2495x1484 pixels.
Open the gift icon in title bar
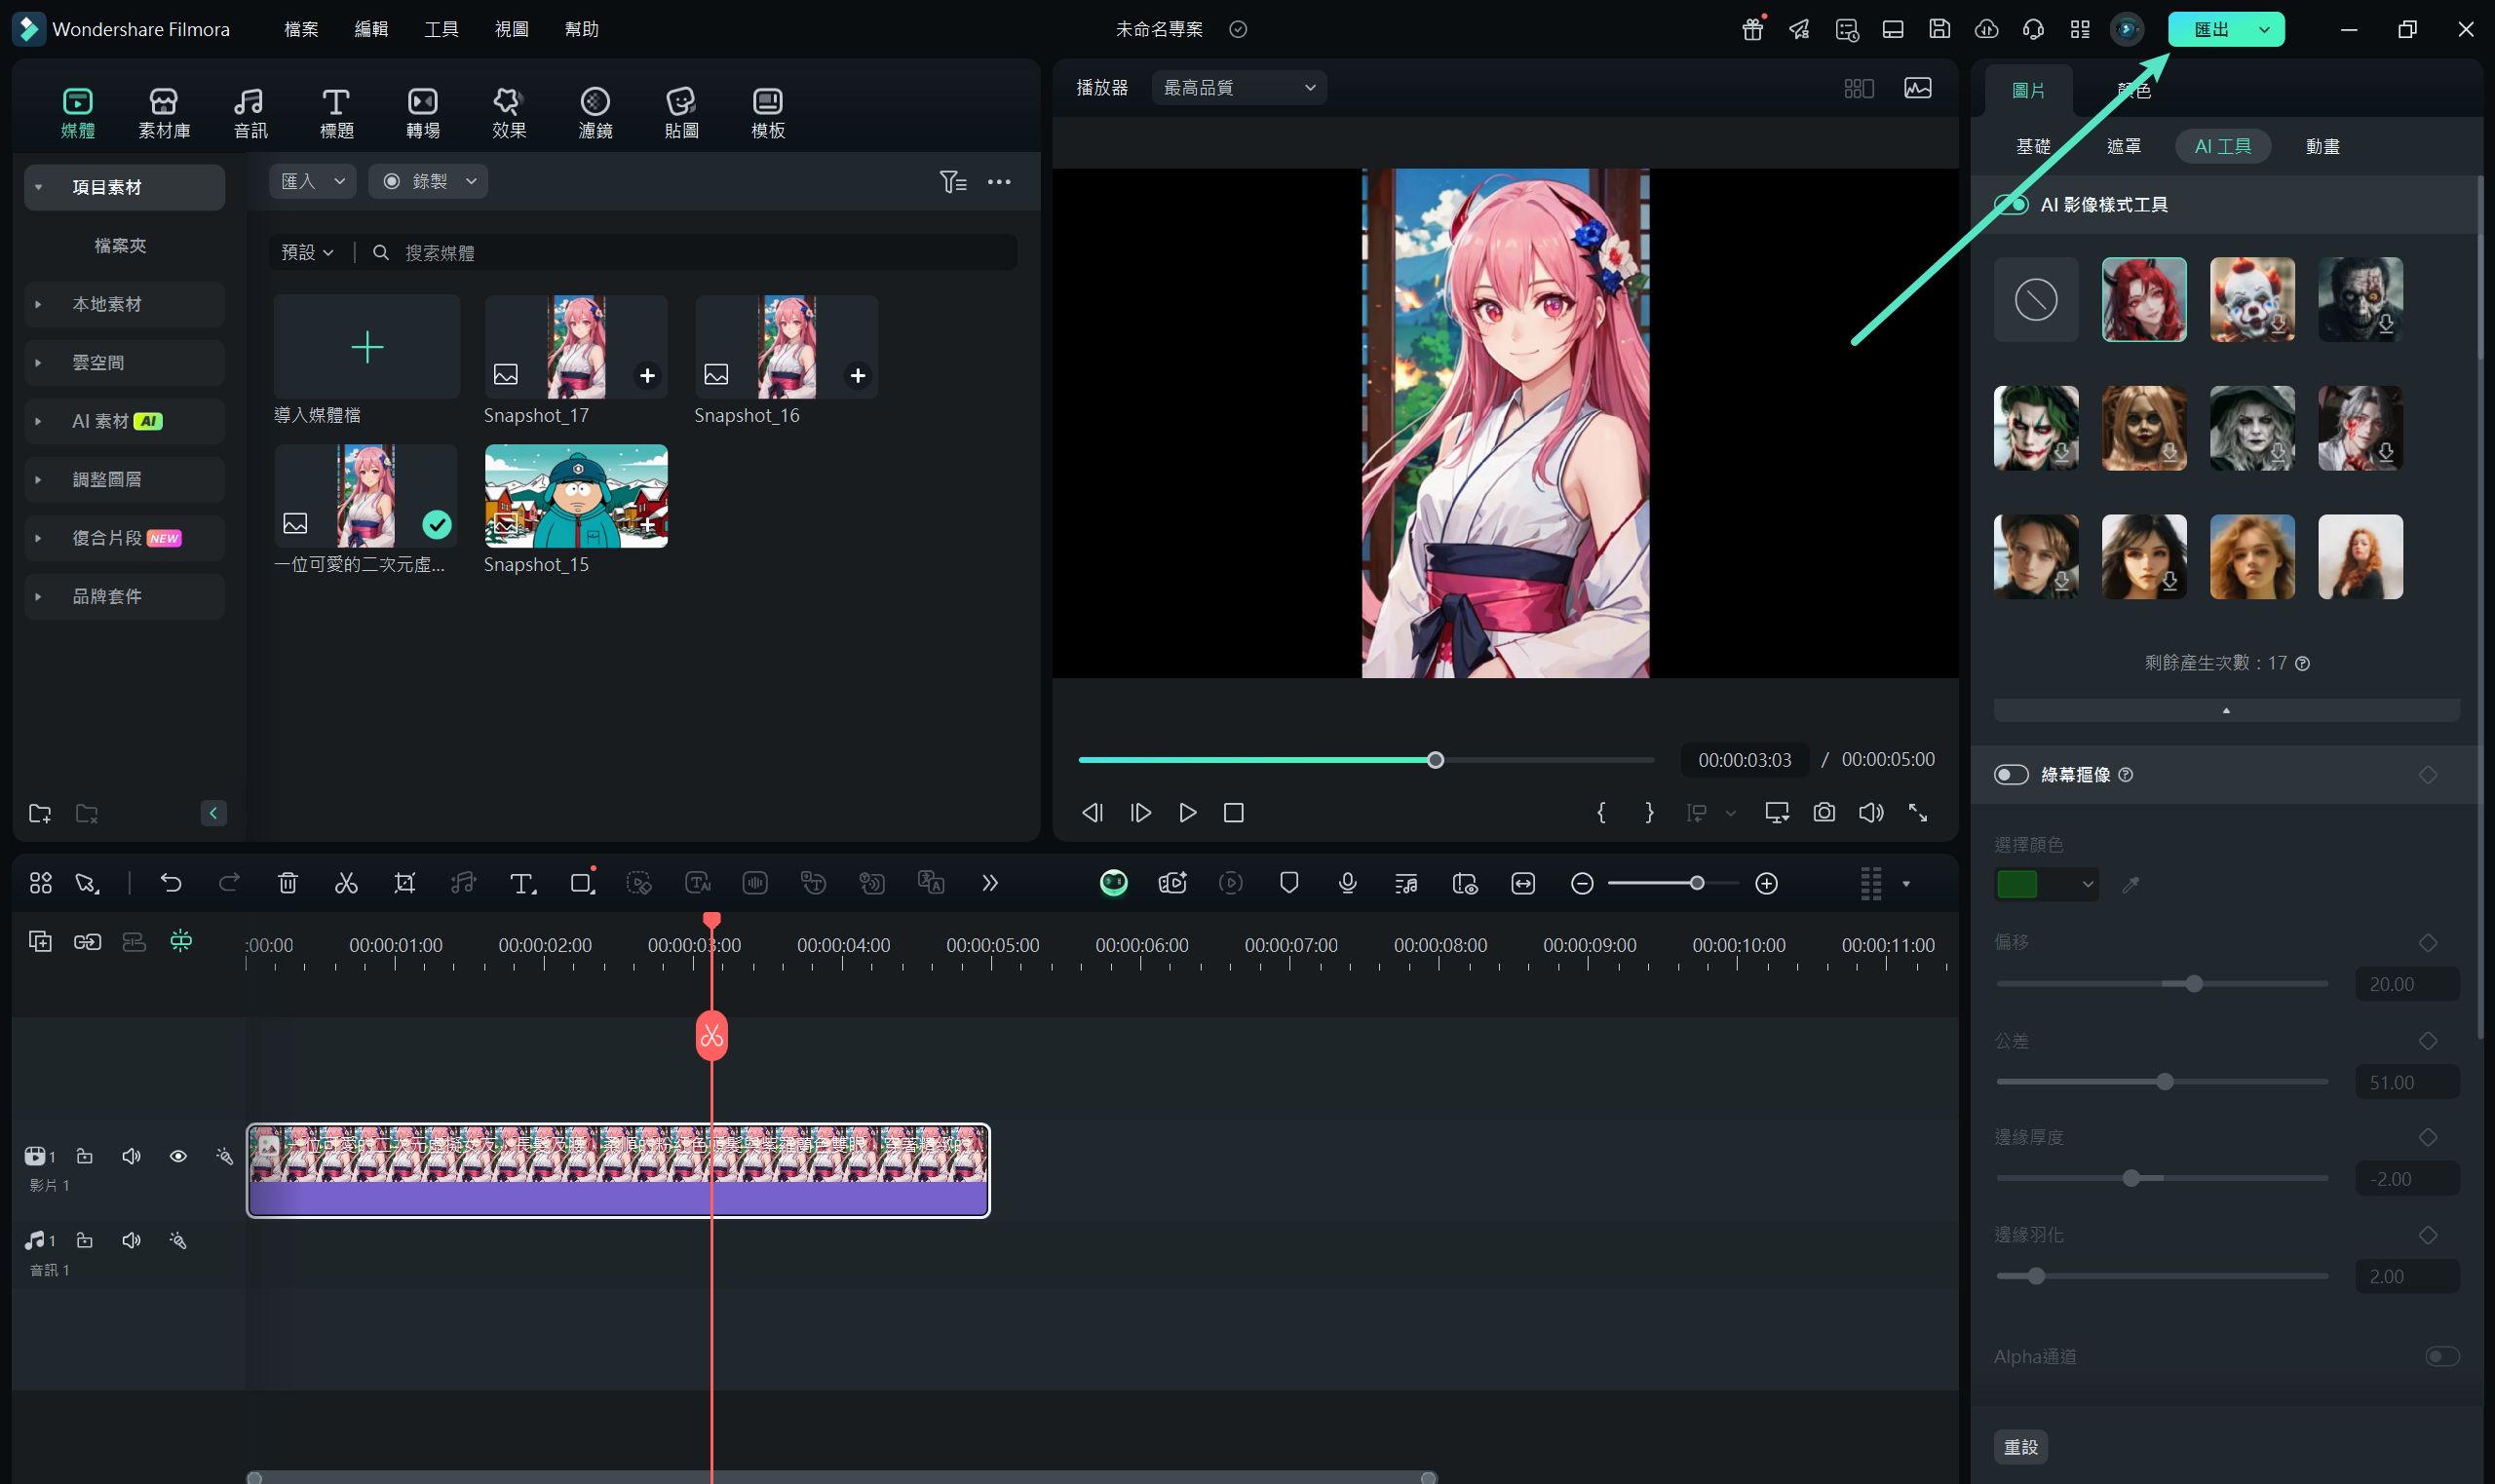point(1752,29)
